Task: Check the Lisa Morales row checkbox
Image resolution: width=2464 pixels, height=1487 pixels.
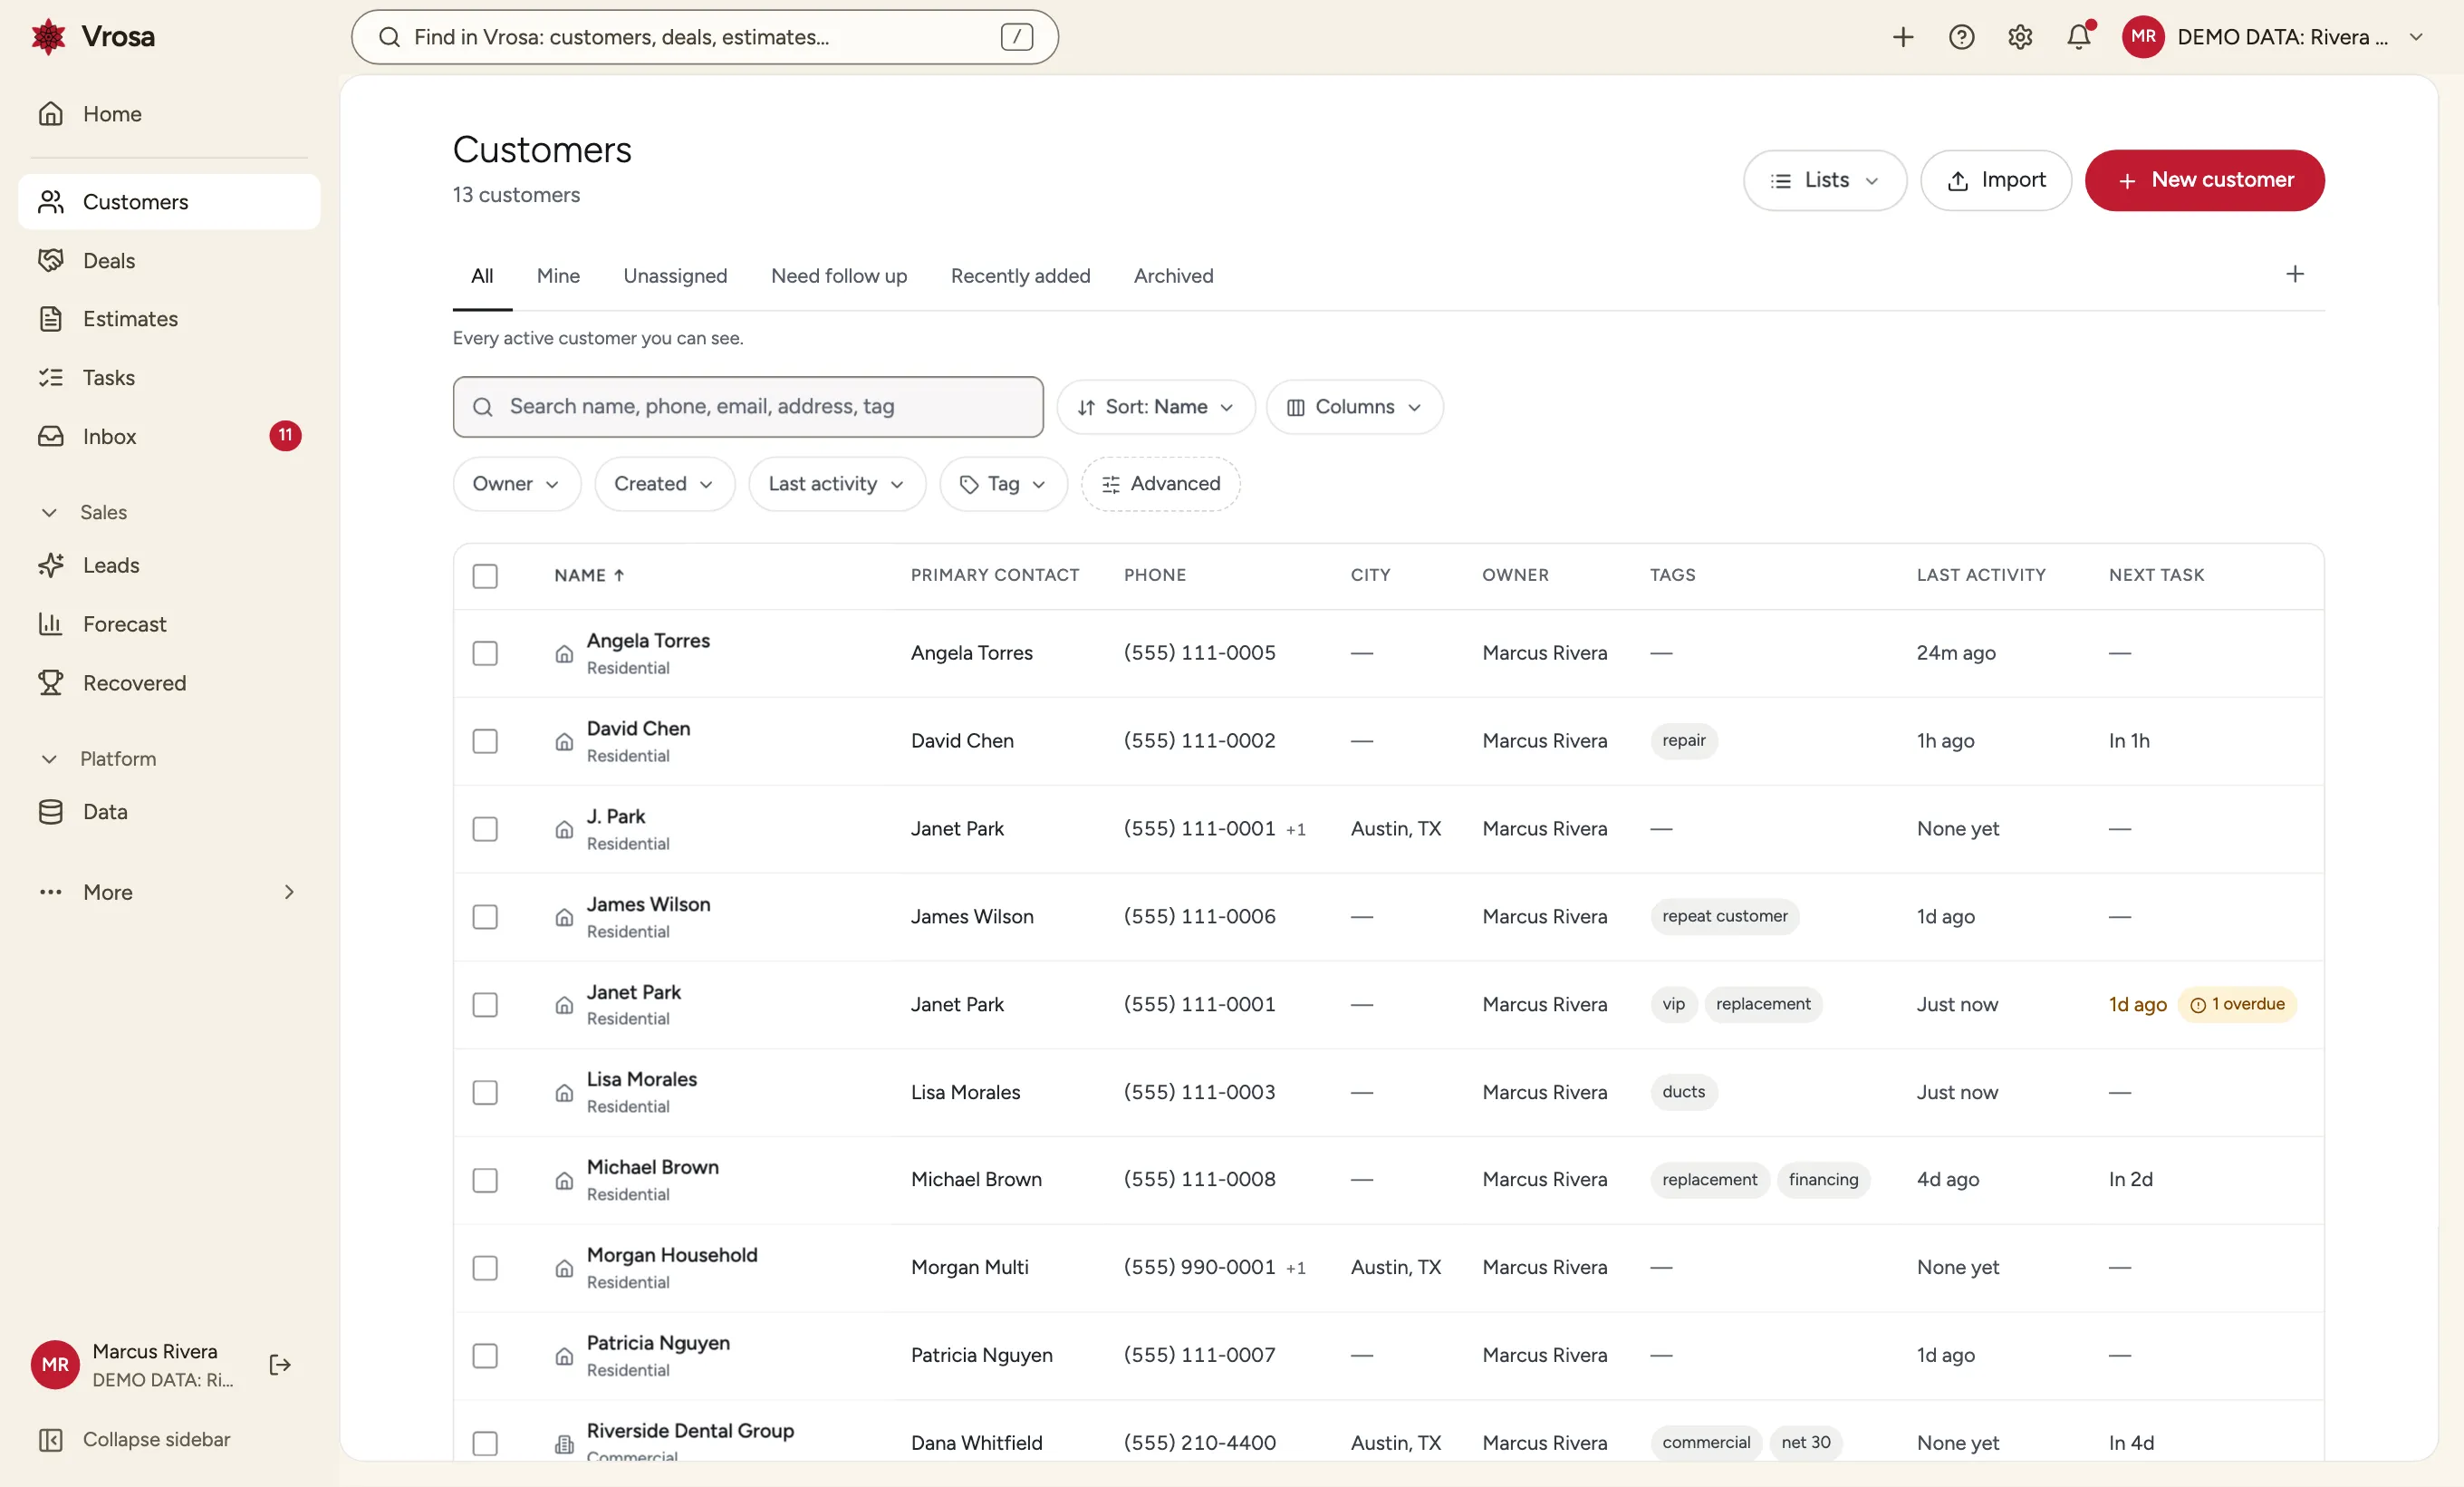Action: point(485,1092)
